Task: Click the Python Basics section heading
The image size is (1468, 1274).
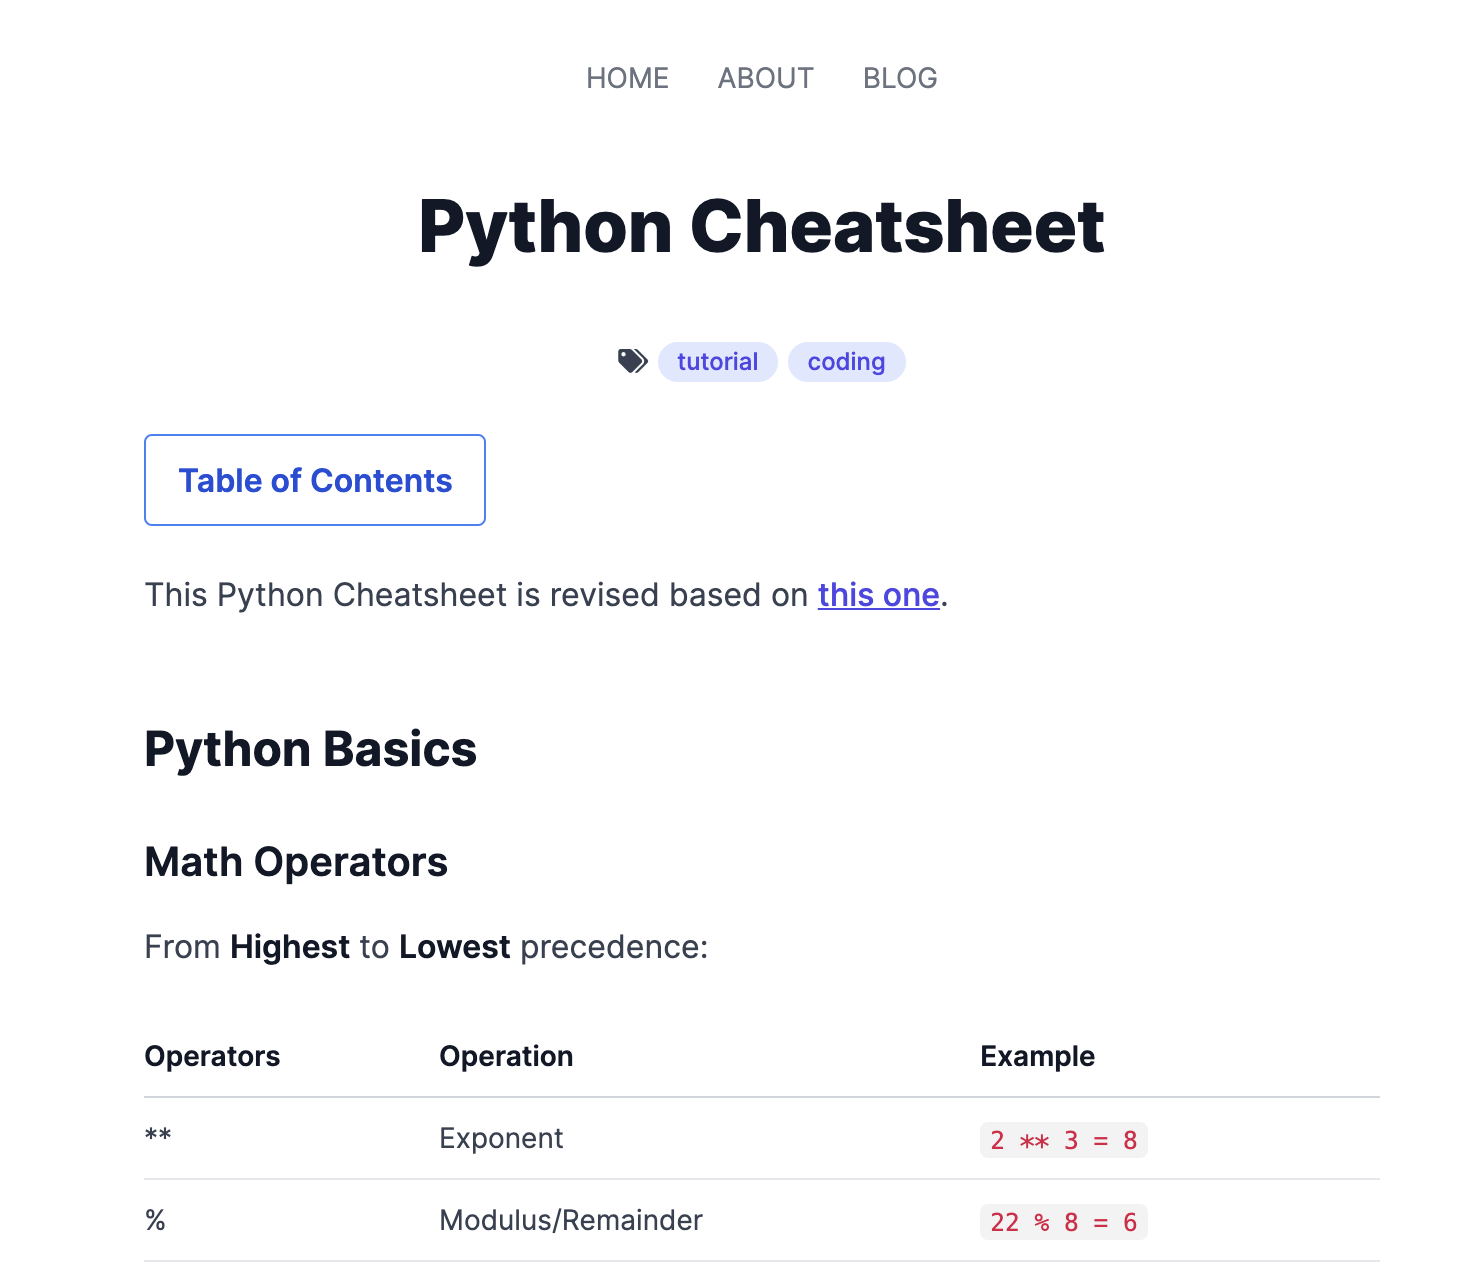Action: (x=310, y=748)
